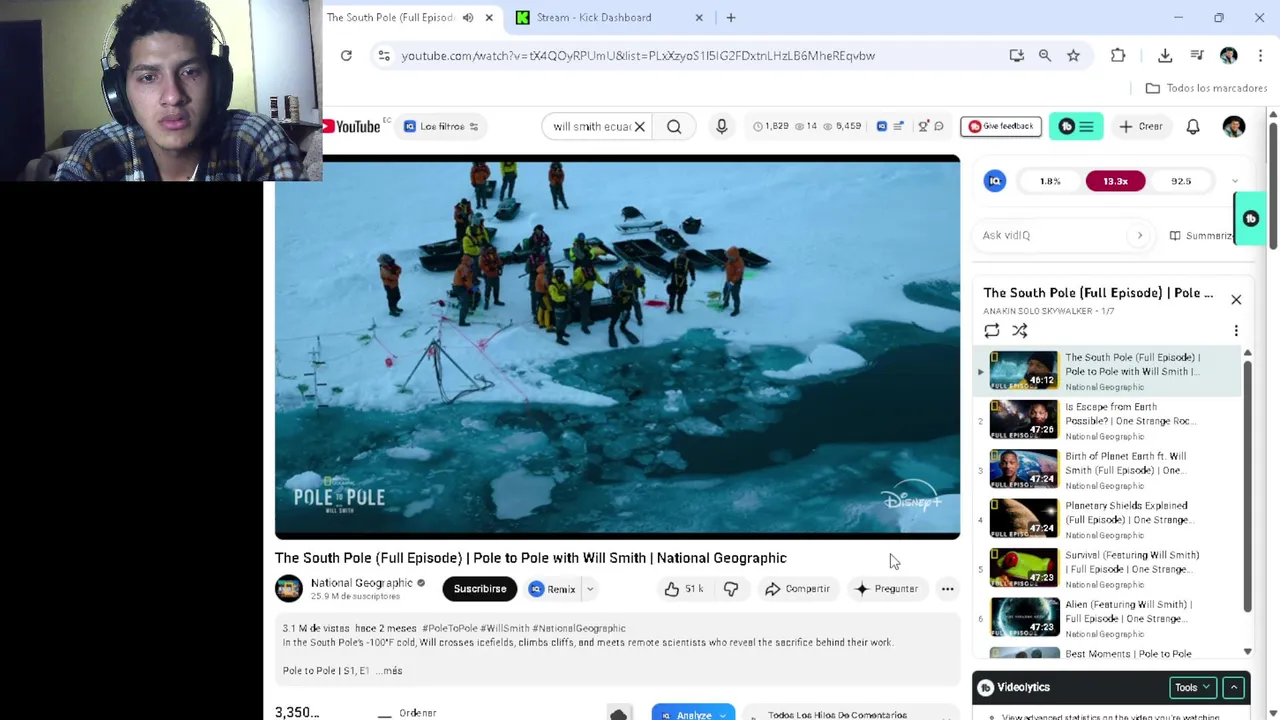Screen dimensions: 1280x720
Task: Play Is Escape from Earth Possible? video
Action: tap(1110, 421)
